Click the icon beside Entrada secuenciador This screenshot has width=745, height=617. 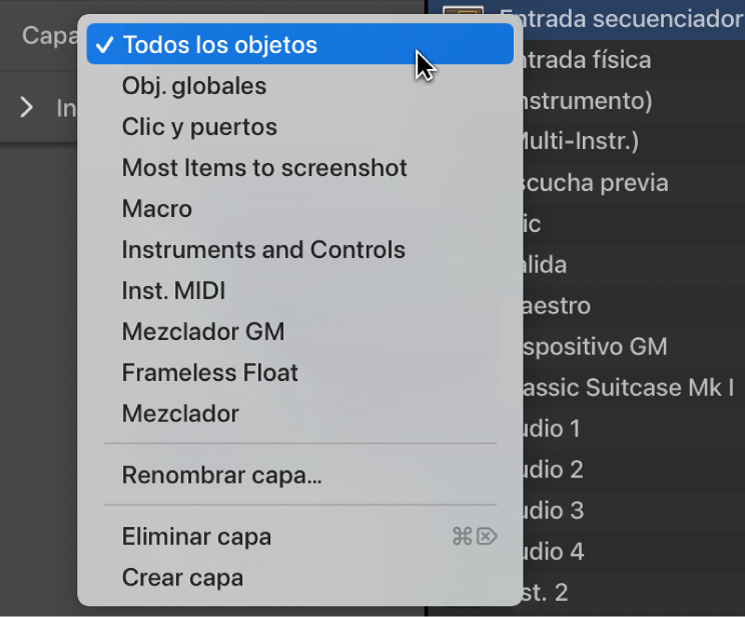coord(463,15)
